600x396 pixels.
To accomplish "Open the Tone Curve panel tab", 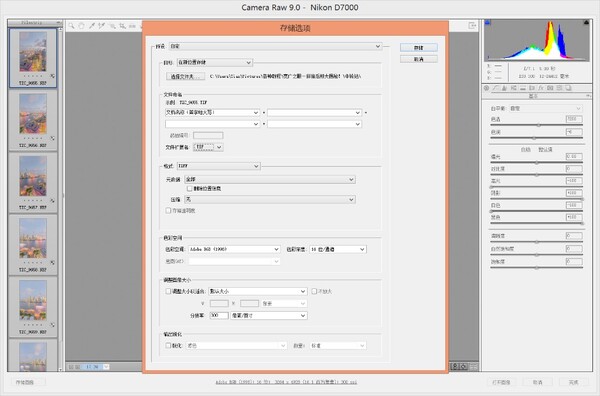I will tap(496, 88).
